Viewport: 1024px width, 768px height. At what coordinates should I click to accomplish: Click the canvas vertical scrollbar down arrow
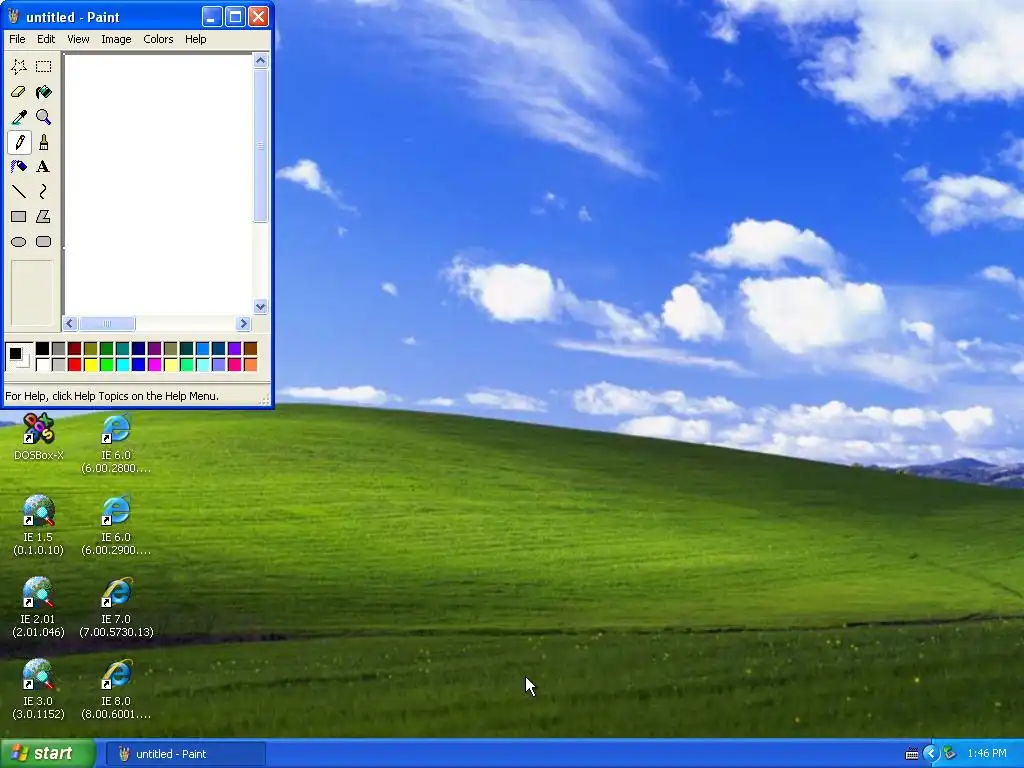click(x=260, y=306)
